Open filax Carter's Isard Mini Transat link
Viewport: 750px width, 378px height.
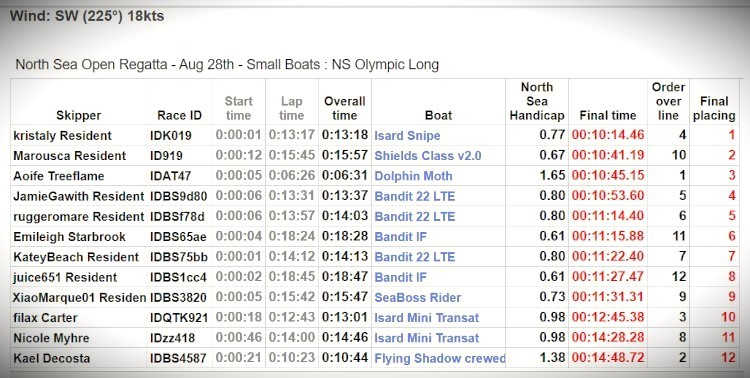(427, 318)
